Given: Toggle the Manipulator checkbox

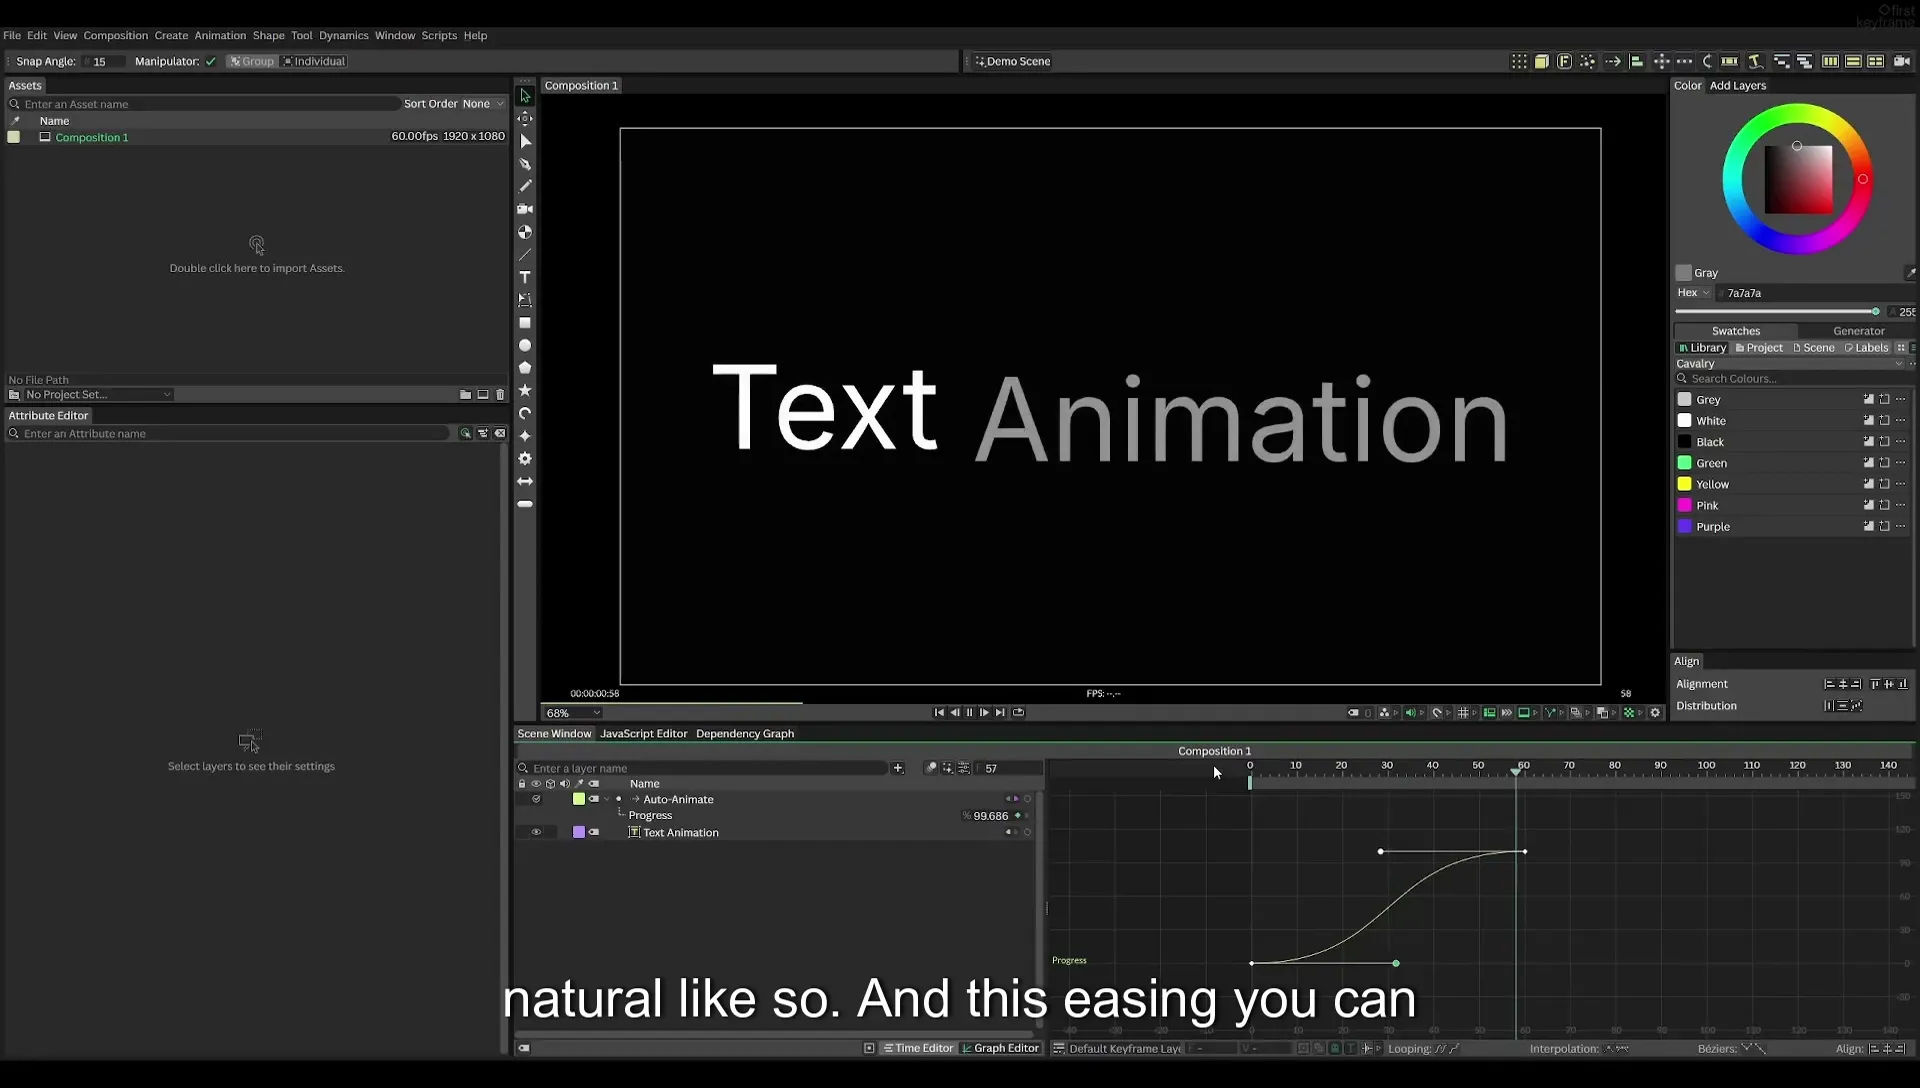Looking at the screenshot, I should (x=211, y=62).
